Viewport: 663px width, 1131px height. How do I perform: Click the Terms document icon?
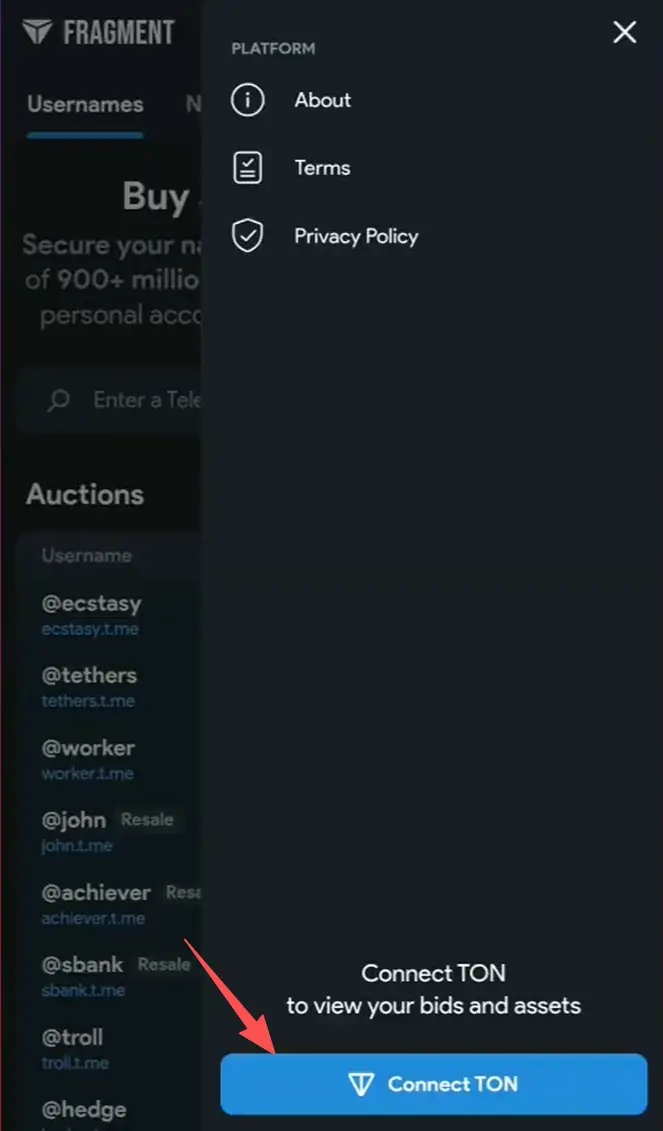(x=247, y=168)
